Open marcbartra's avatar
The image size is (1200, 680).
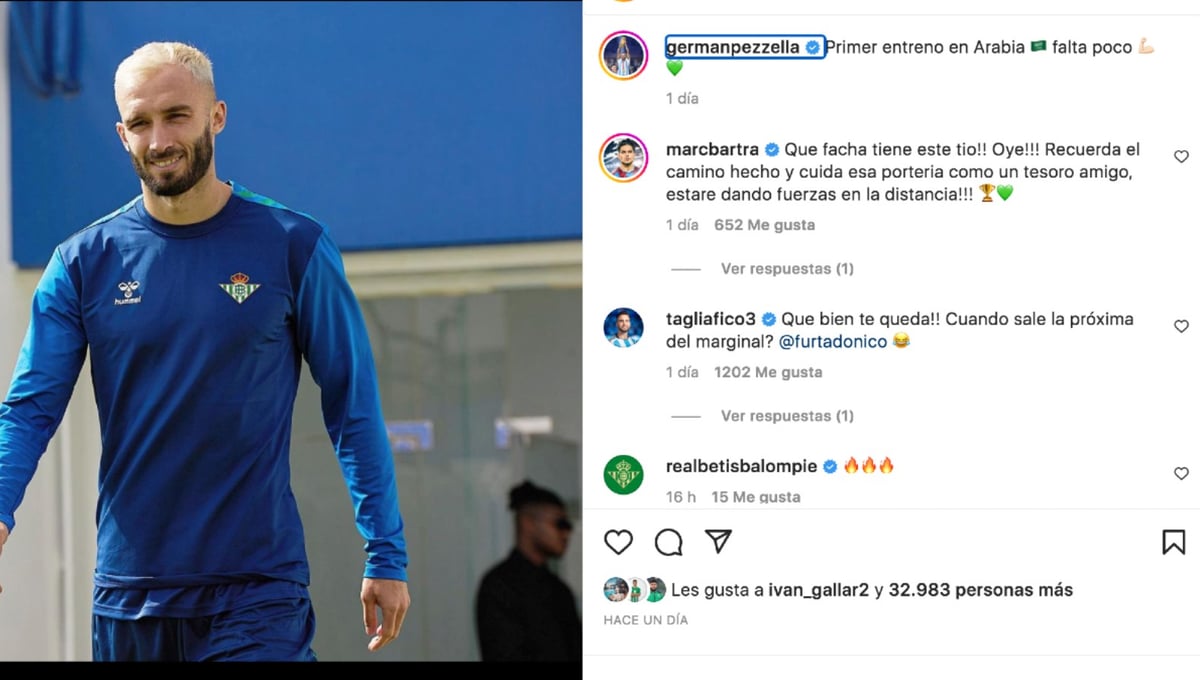(624, 157)
